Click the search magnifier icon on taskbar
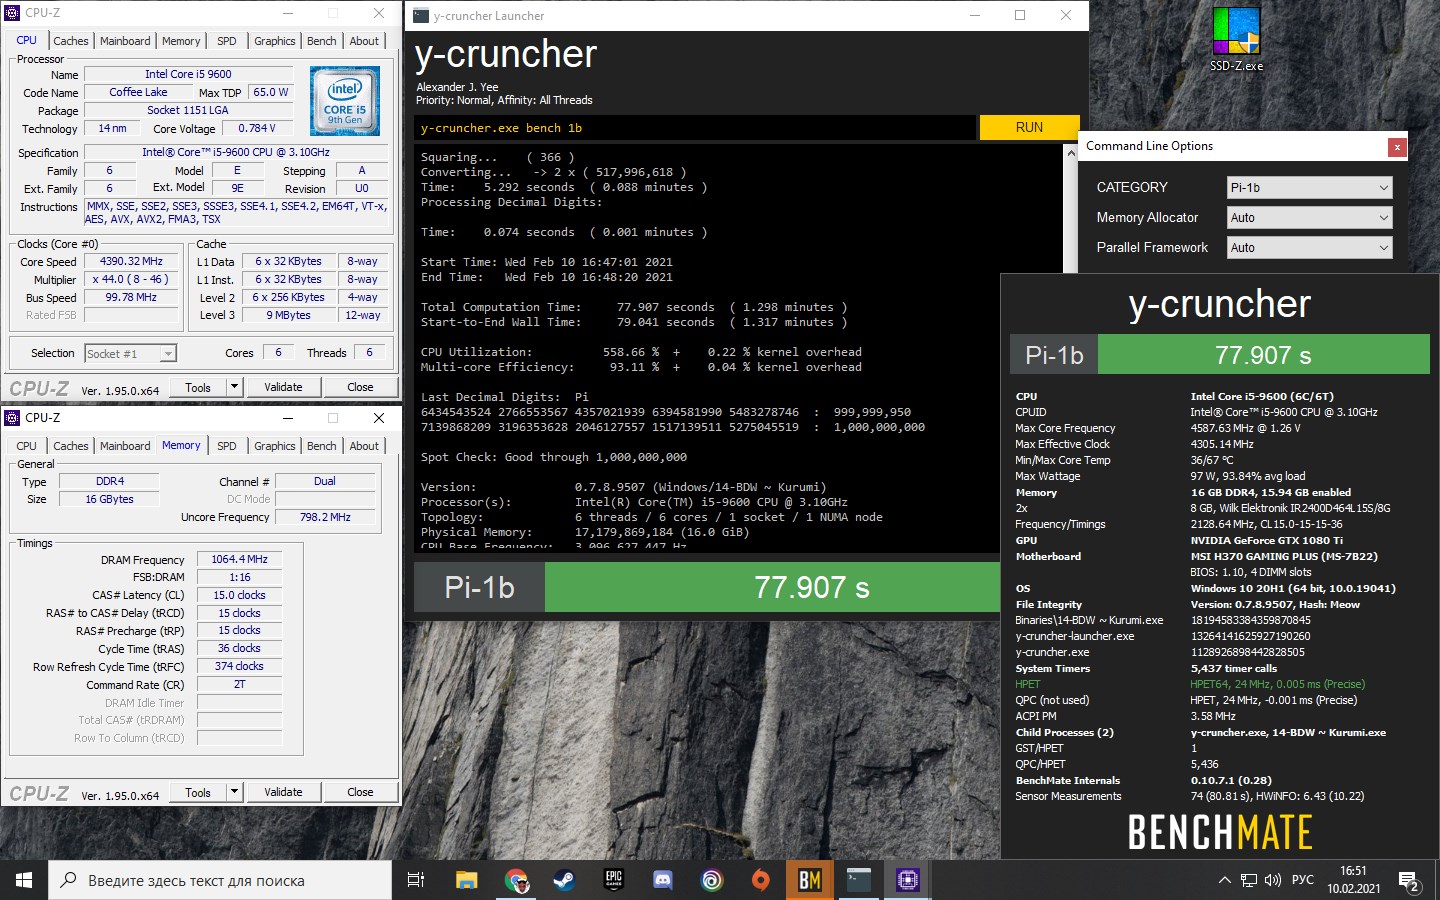This screenshot has width=1440, height=900. 69,880
